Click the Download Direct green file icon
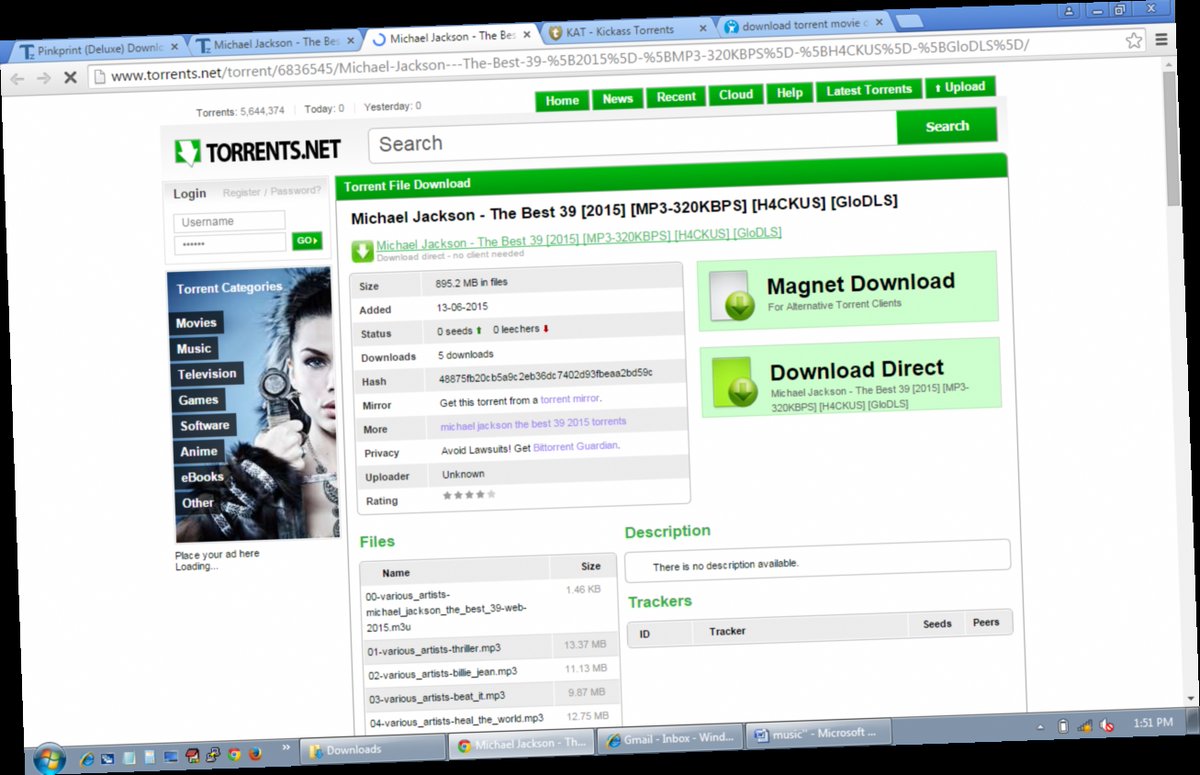 click(733, 382)
